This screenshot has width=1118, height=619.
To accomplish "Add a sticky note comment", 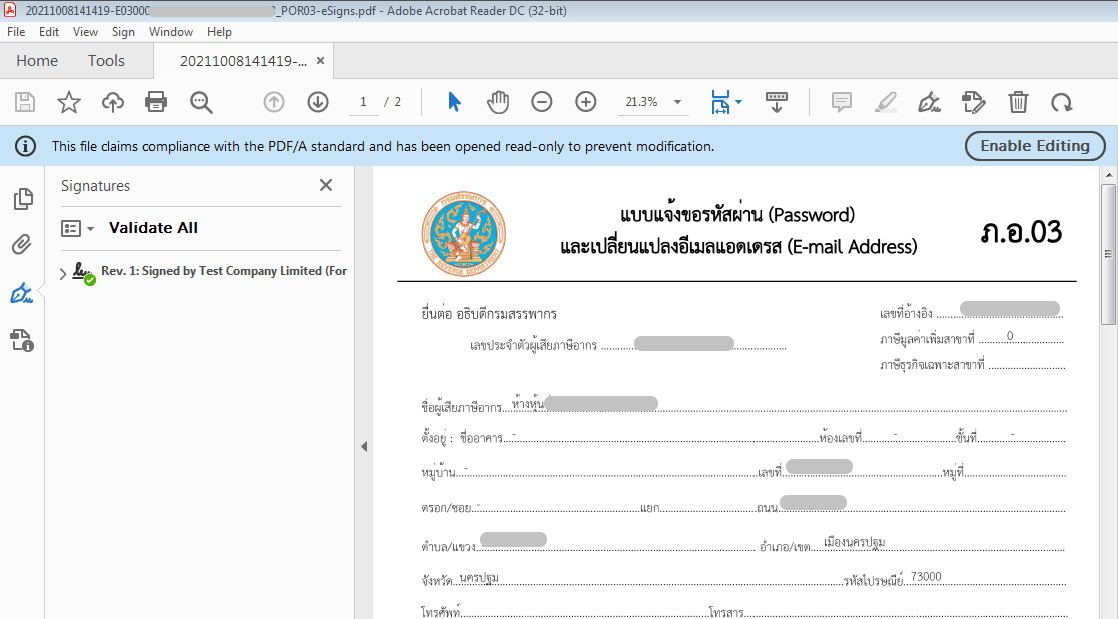I will (x=842, y=102).
